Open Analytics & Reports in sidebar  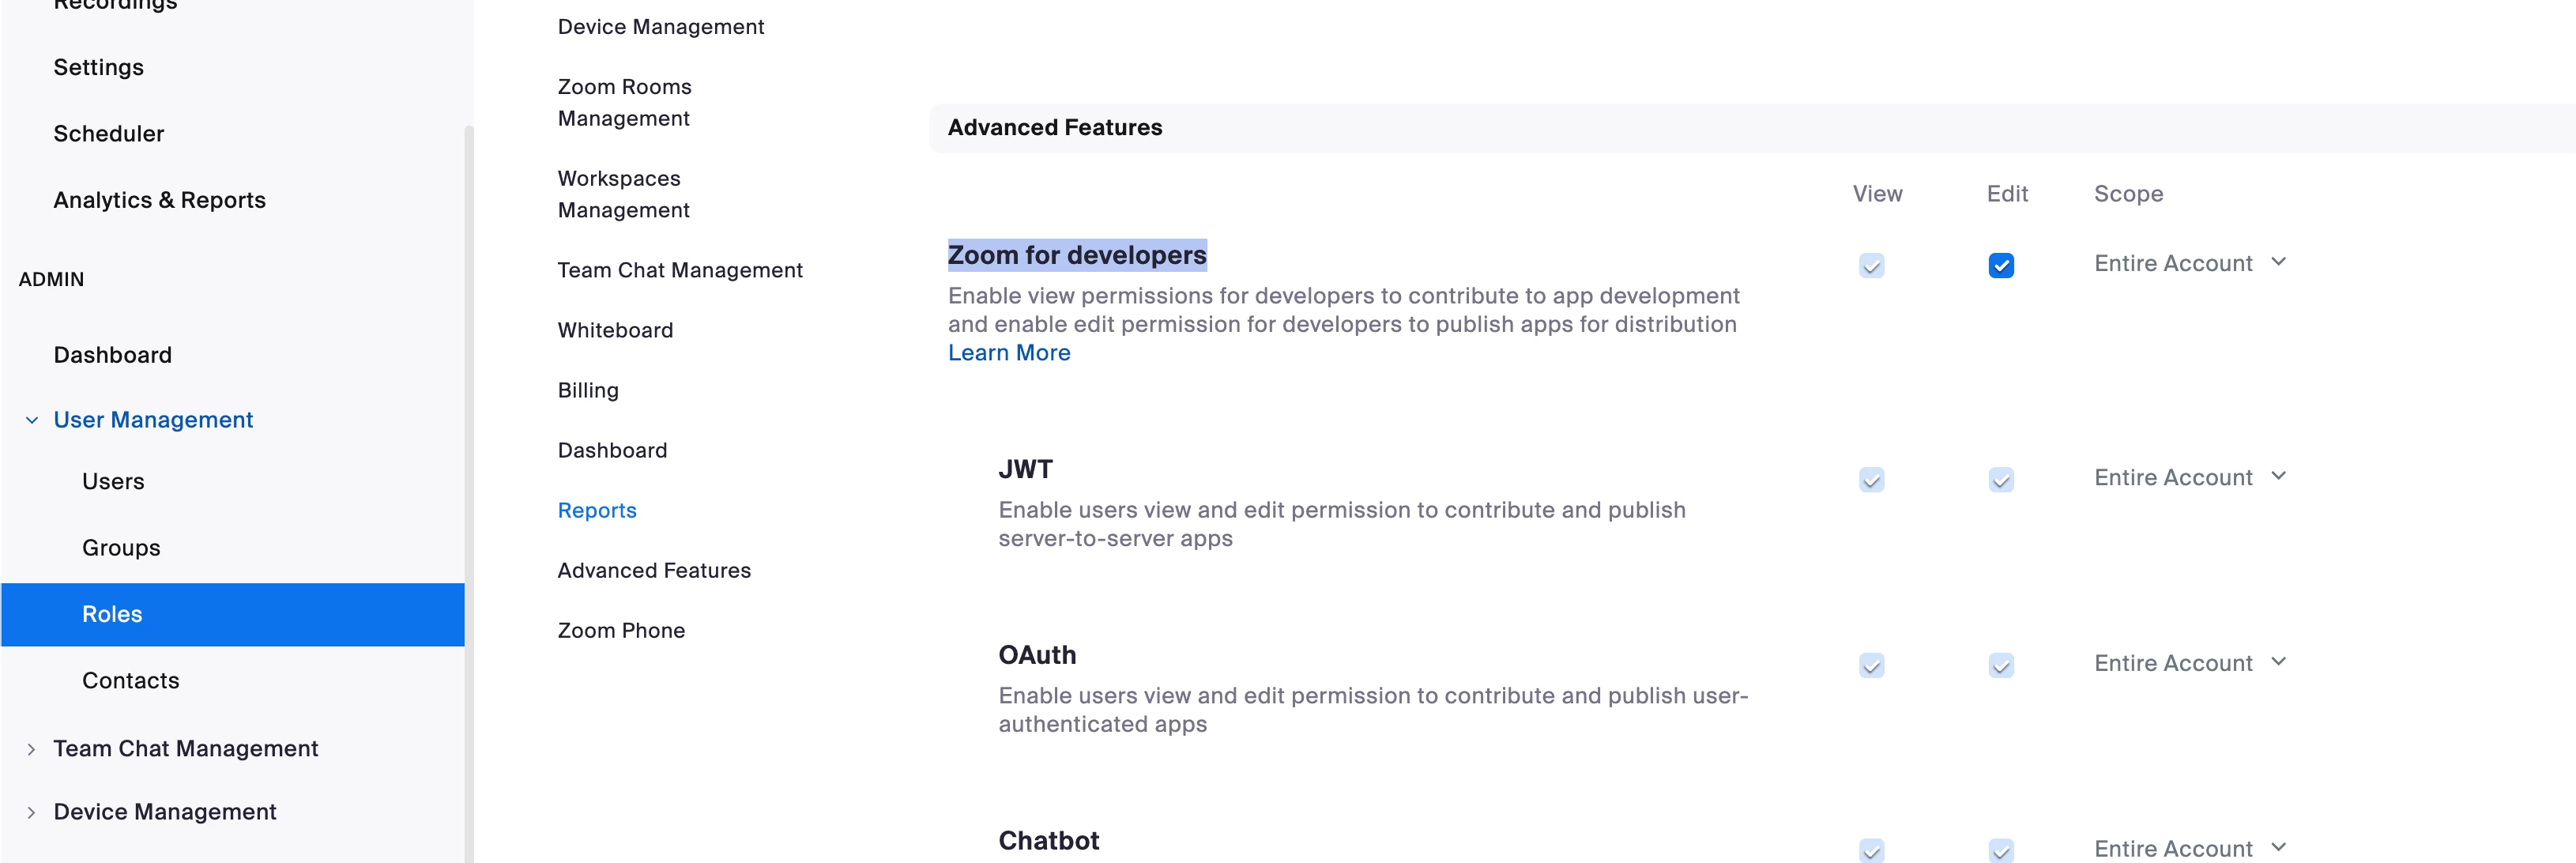pyautogui.click(x=159, y=200)
